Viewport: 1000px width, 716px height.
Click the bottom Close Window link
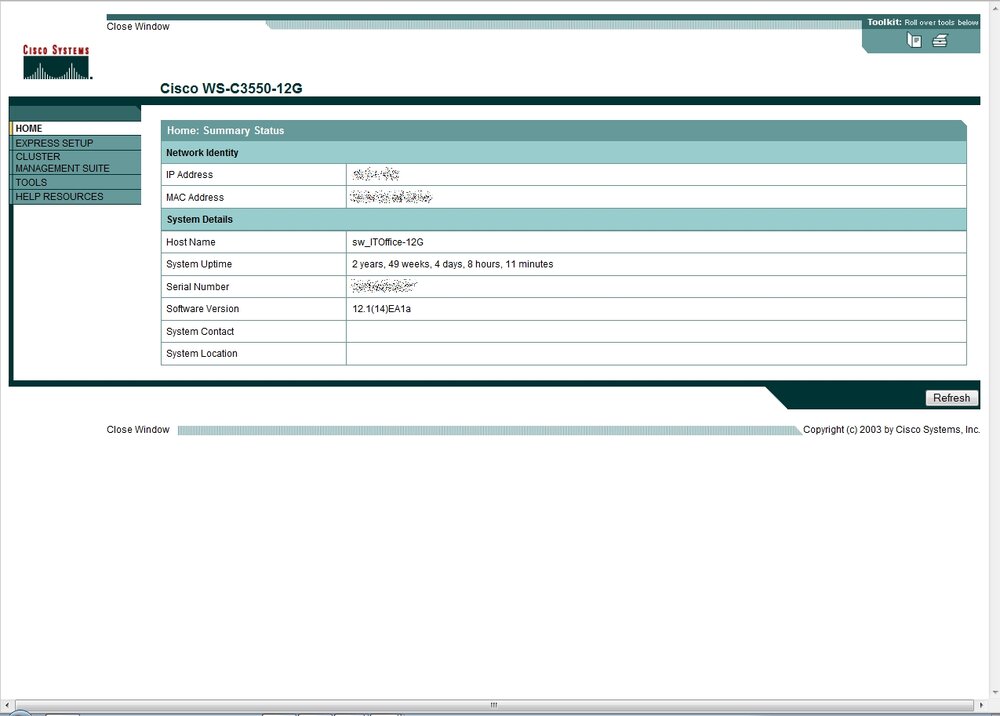138,430
